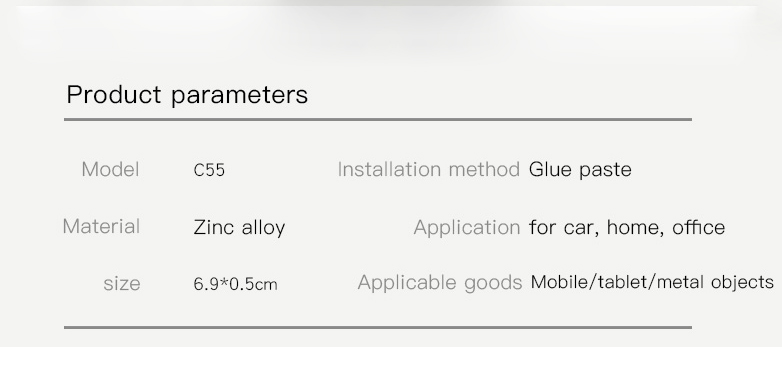Click the word parameters in heading
Image resolution: width=782 pixels, height=386 pixels.
point(239,96)
